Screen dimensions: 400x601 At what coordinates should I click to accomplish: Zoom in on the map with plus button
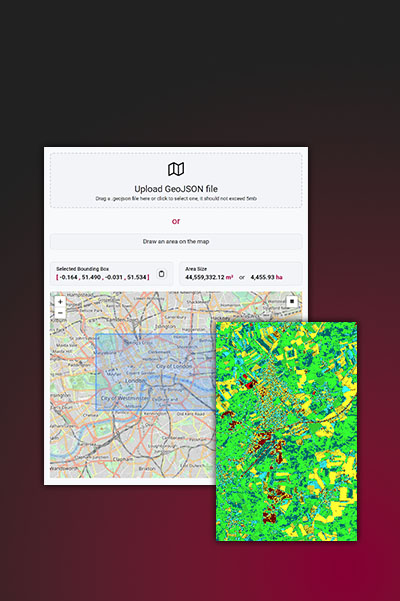click(60, 302)
